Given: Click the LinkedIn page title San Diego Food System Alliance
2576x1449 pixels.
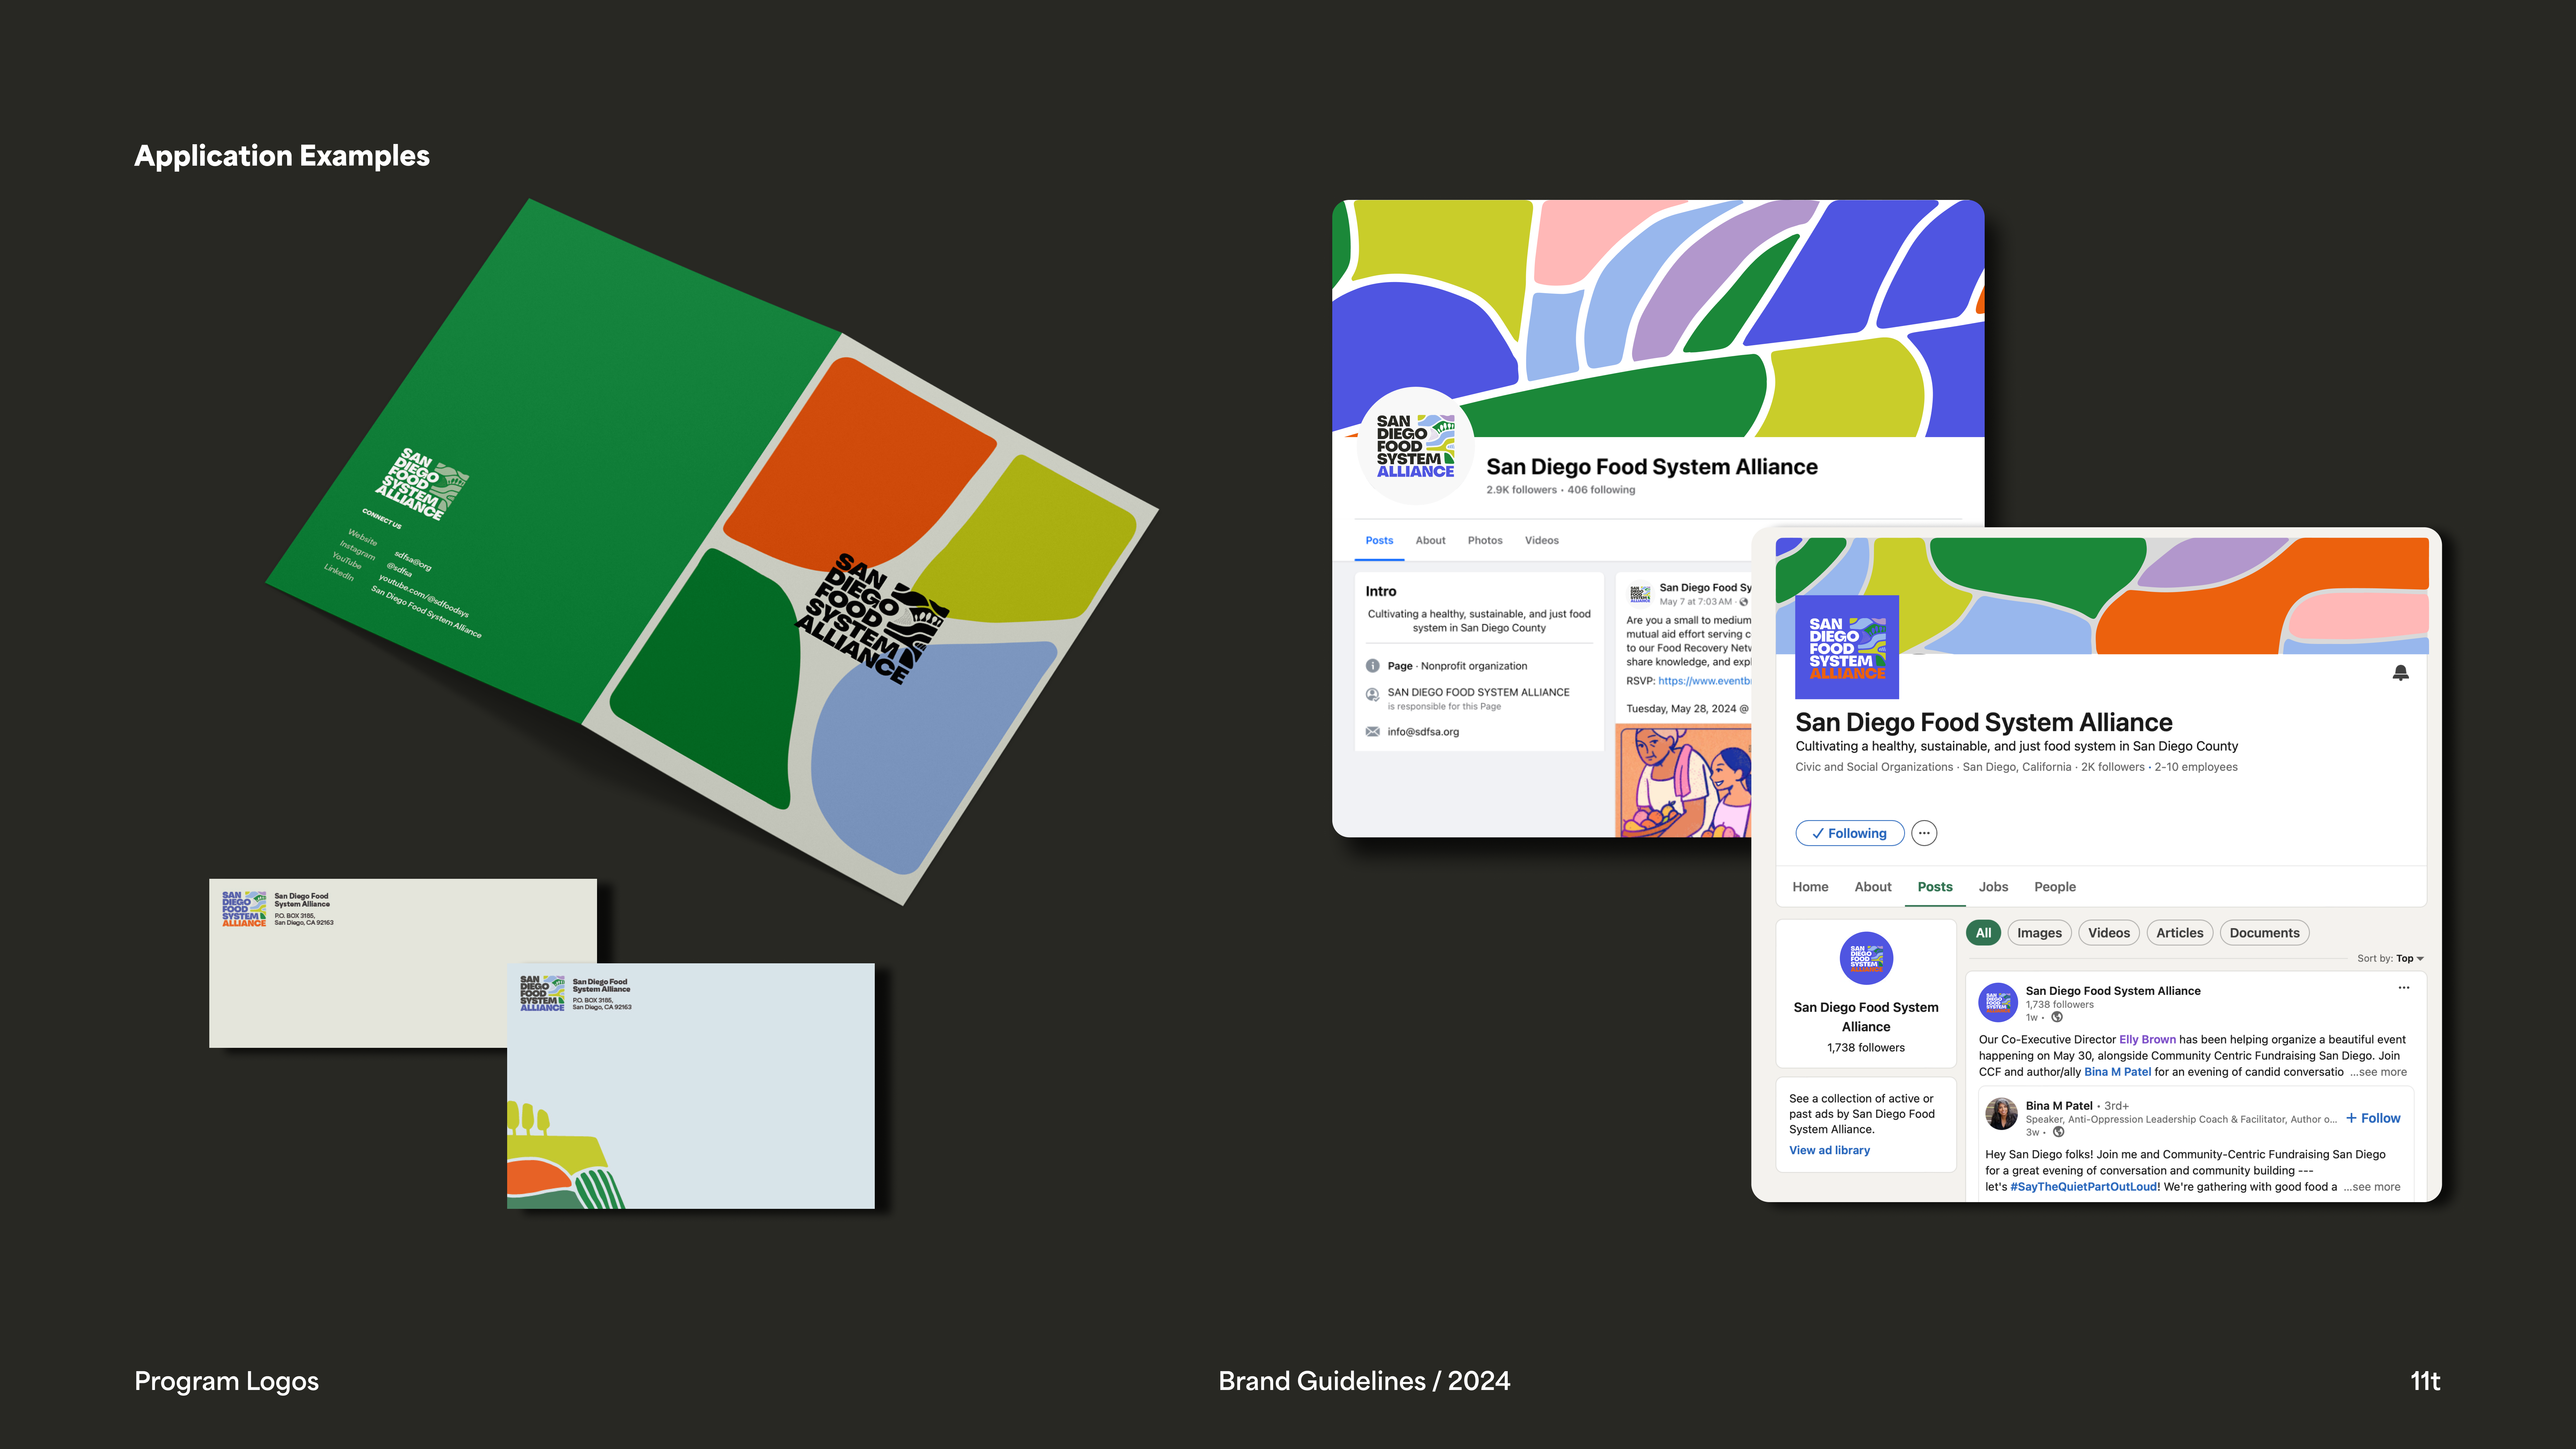Looking at the screenshot, I should coord(1984,722).
